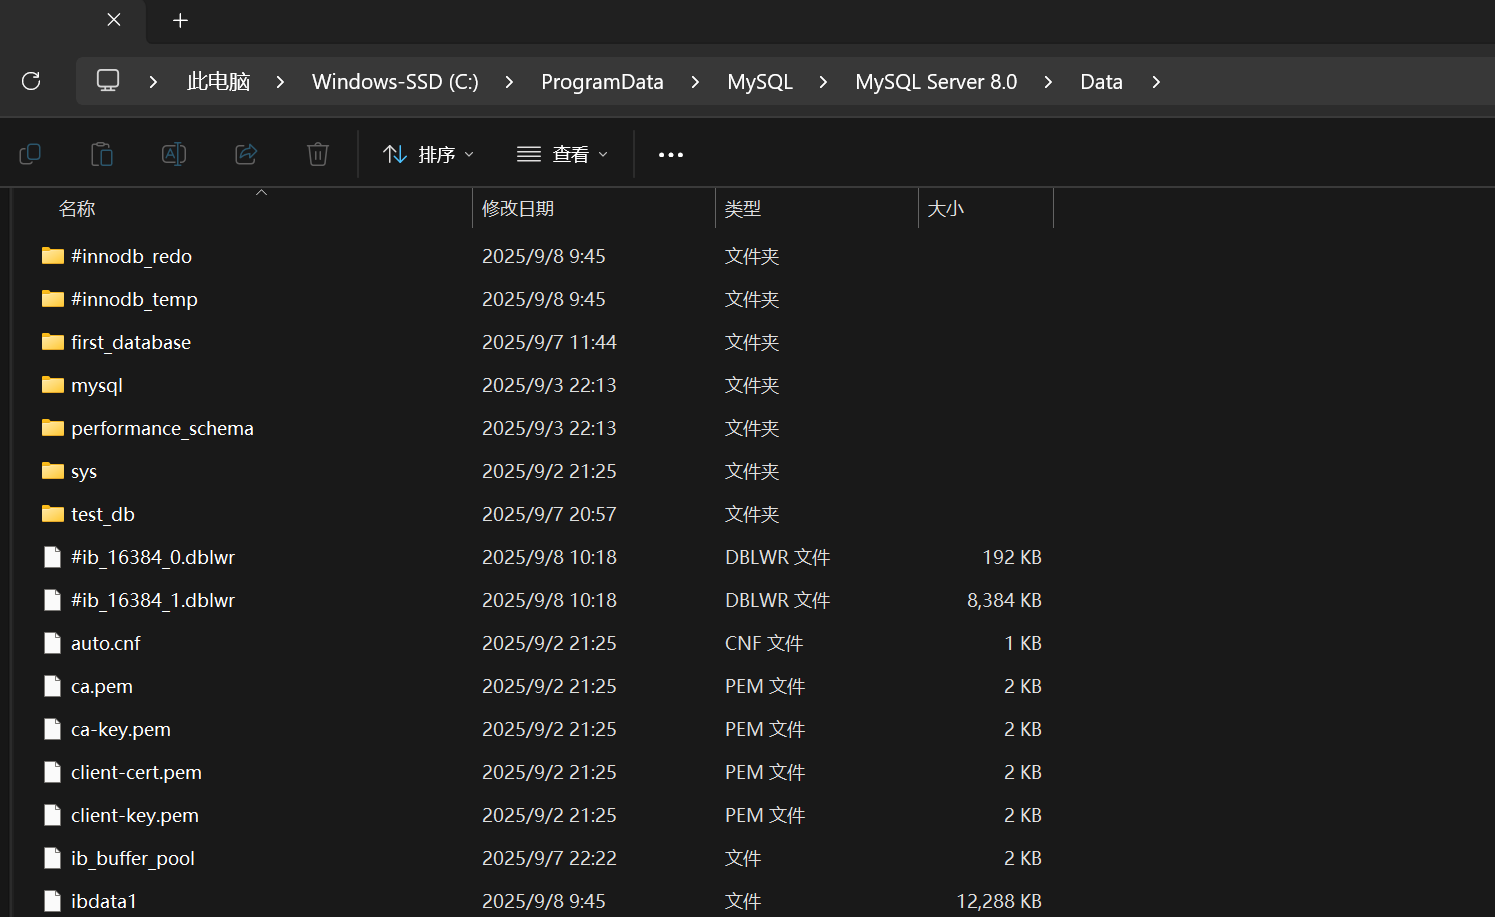Click the file name performance_schema

(x=162, y=428)
